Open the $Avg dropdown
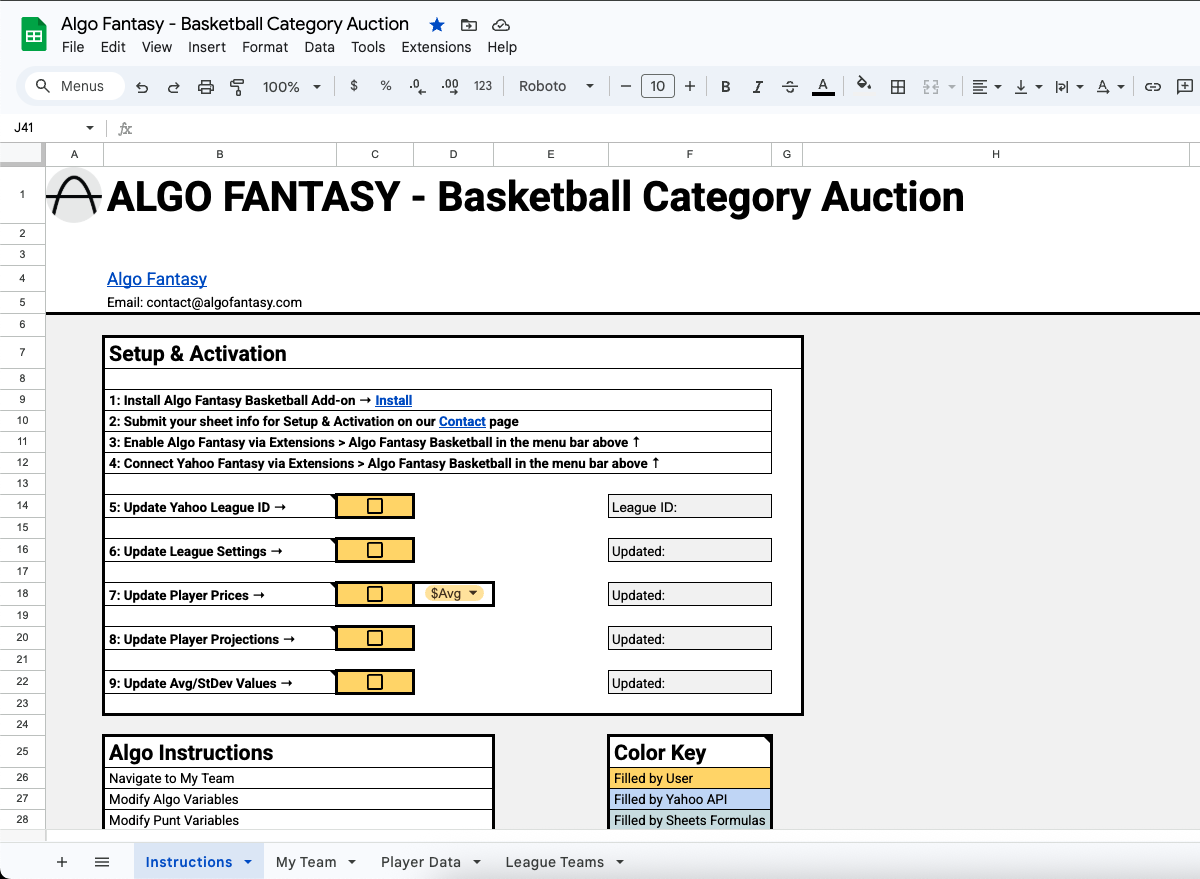 tap(453, 592)
